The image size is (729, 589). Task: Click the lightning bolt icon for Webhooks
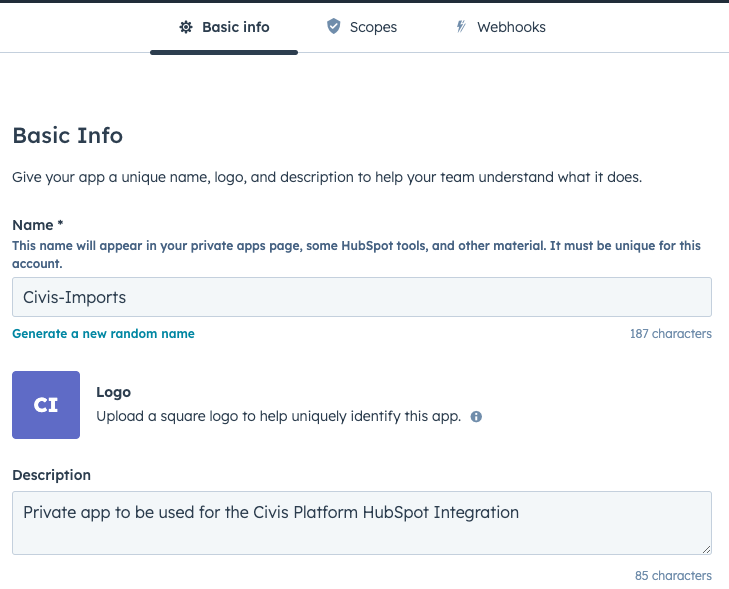pos(461,26)
